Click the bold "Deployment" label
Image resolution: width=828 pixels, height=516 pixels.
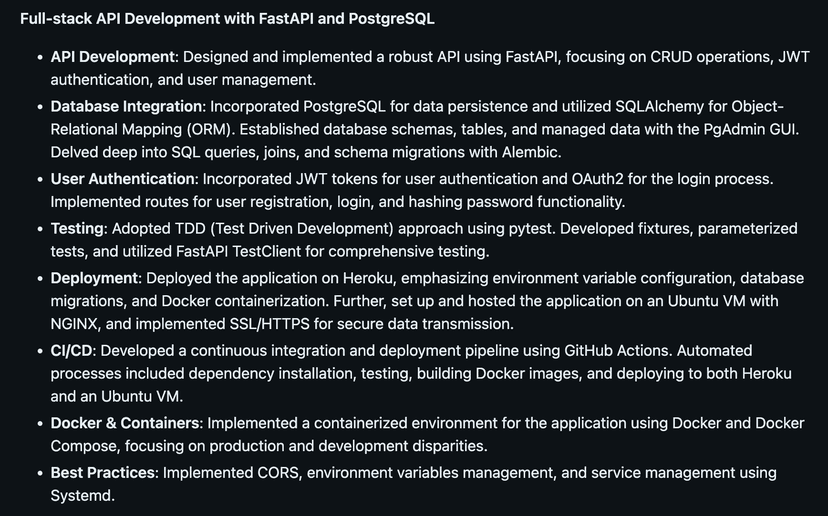94,276
